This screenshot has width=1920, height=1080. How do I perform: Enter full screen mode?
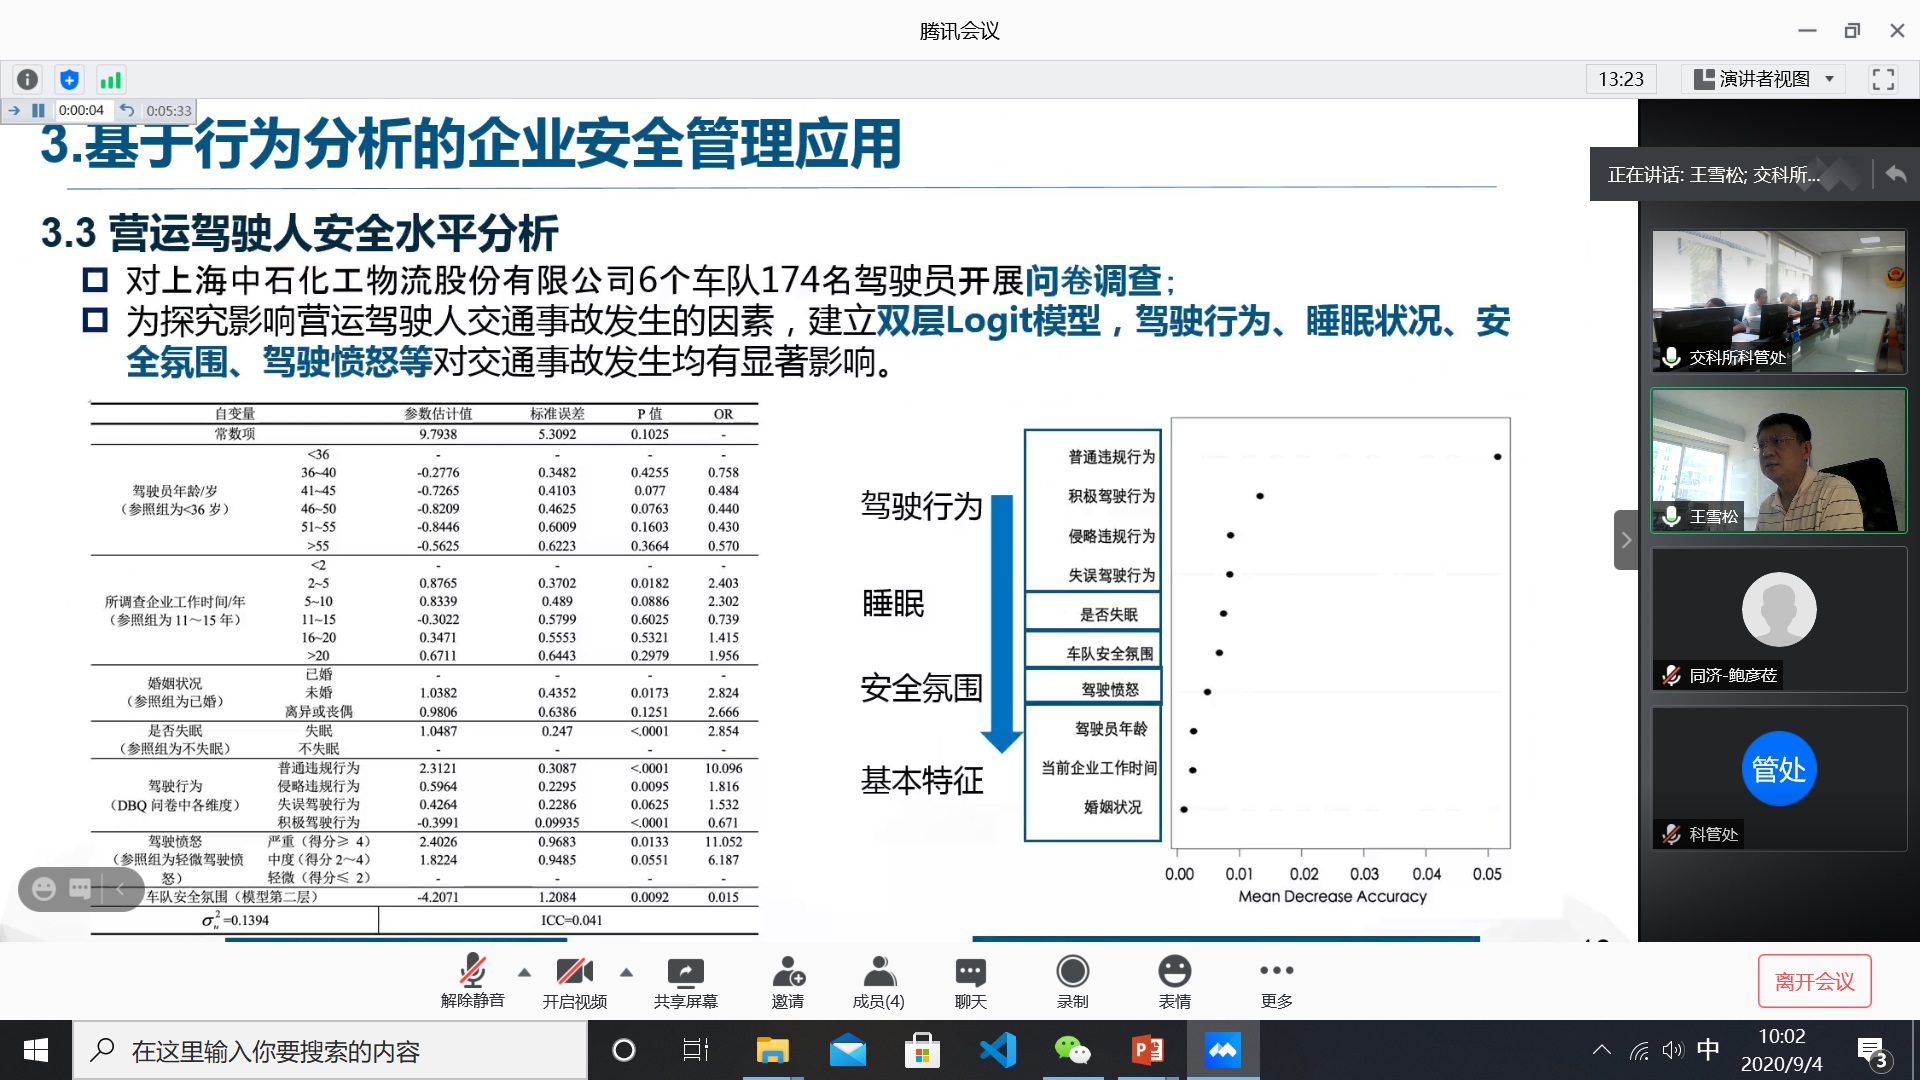coord(1883,79)
